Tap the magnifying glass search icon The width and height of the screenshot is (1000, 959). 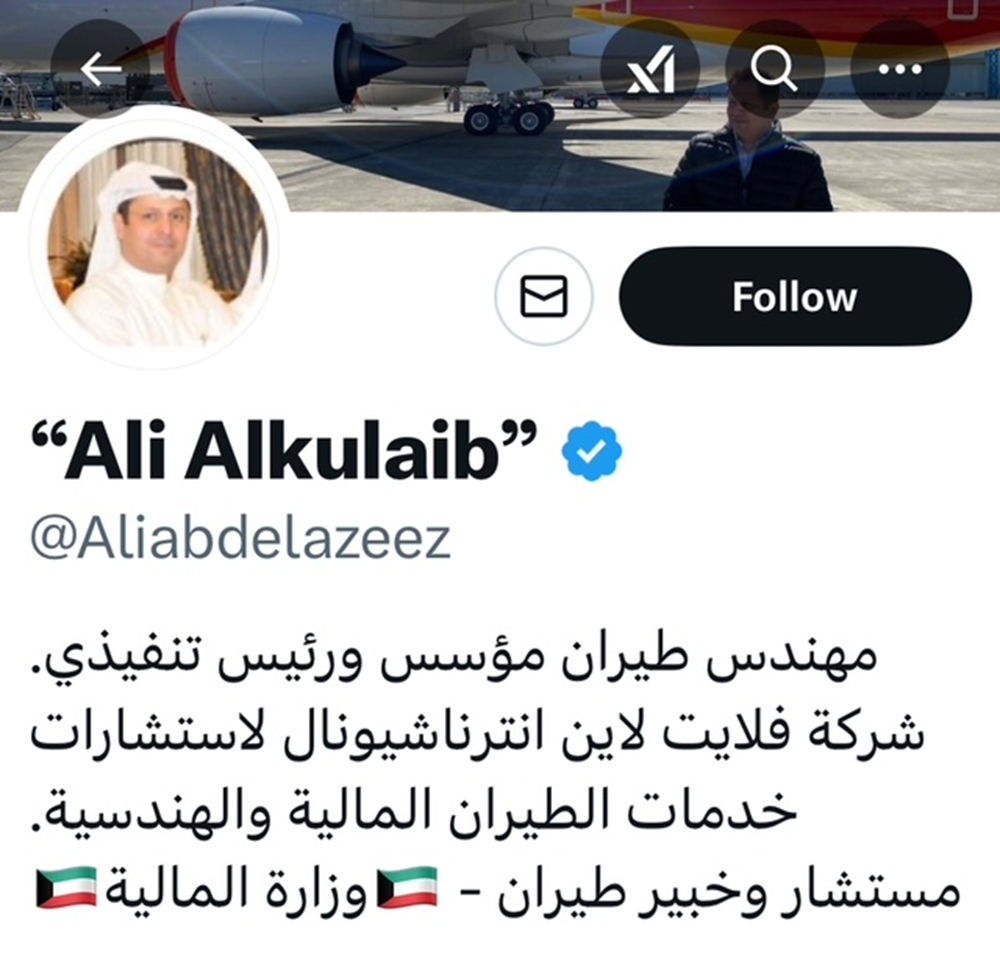tap(775, 68)
